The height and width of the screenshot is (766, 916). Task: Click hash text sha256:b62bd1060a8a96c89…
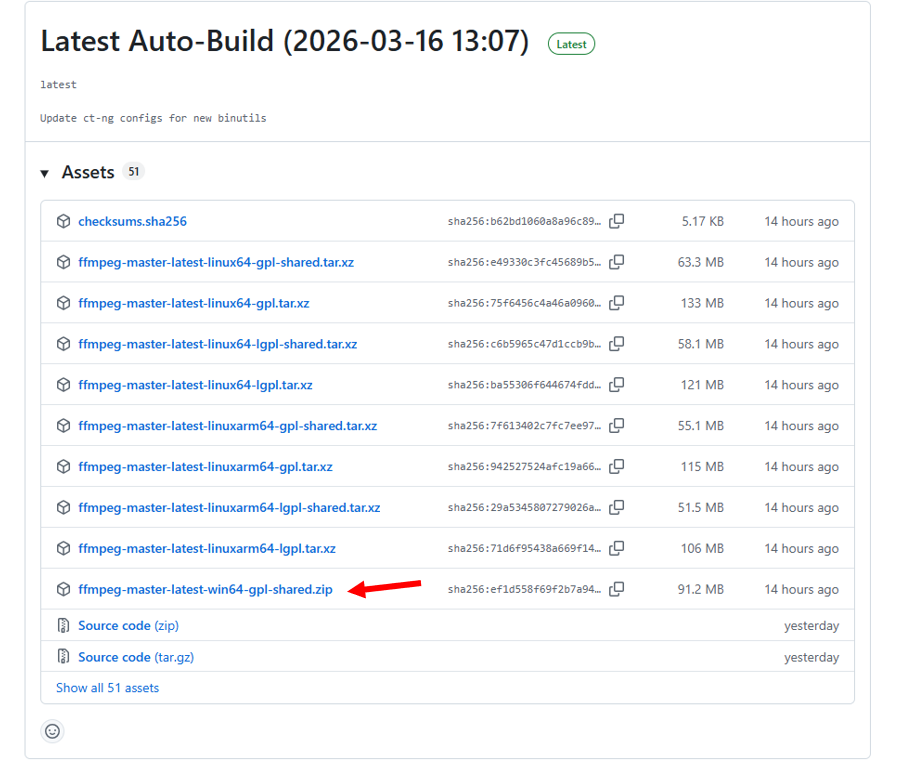tap(524, 221)
